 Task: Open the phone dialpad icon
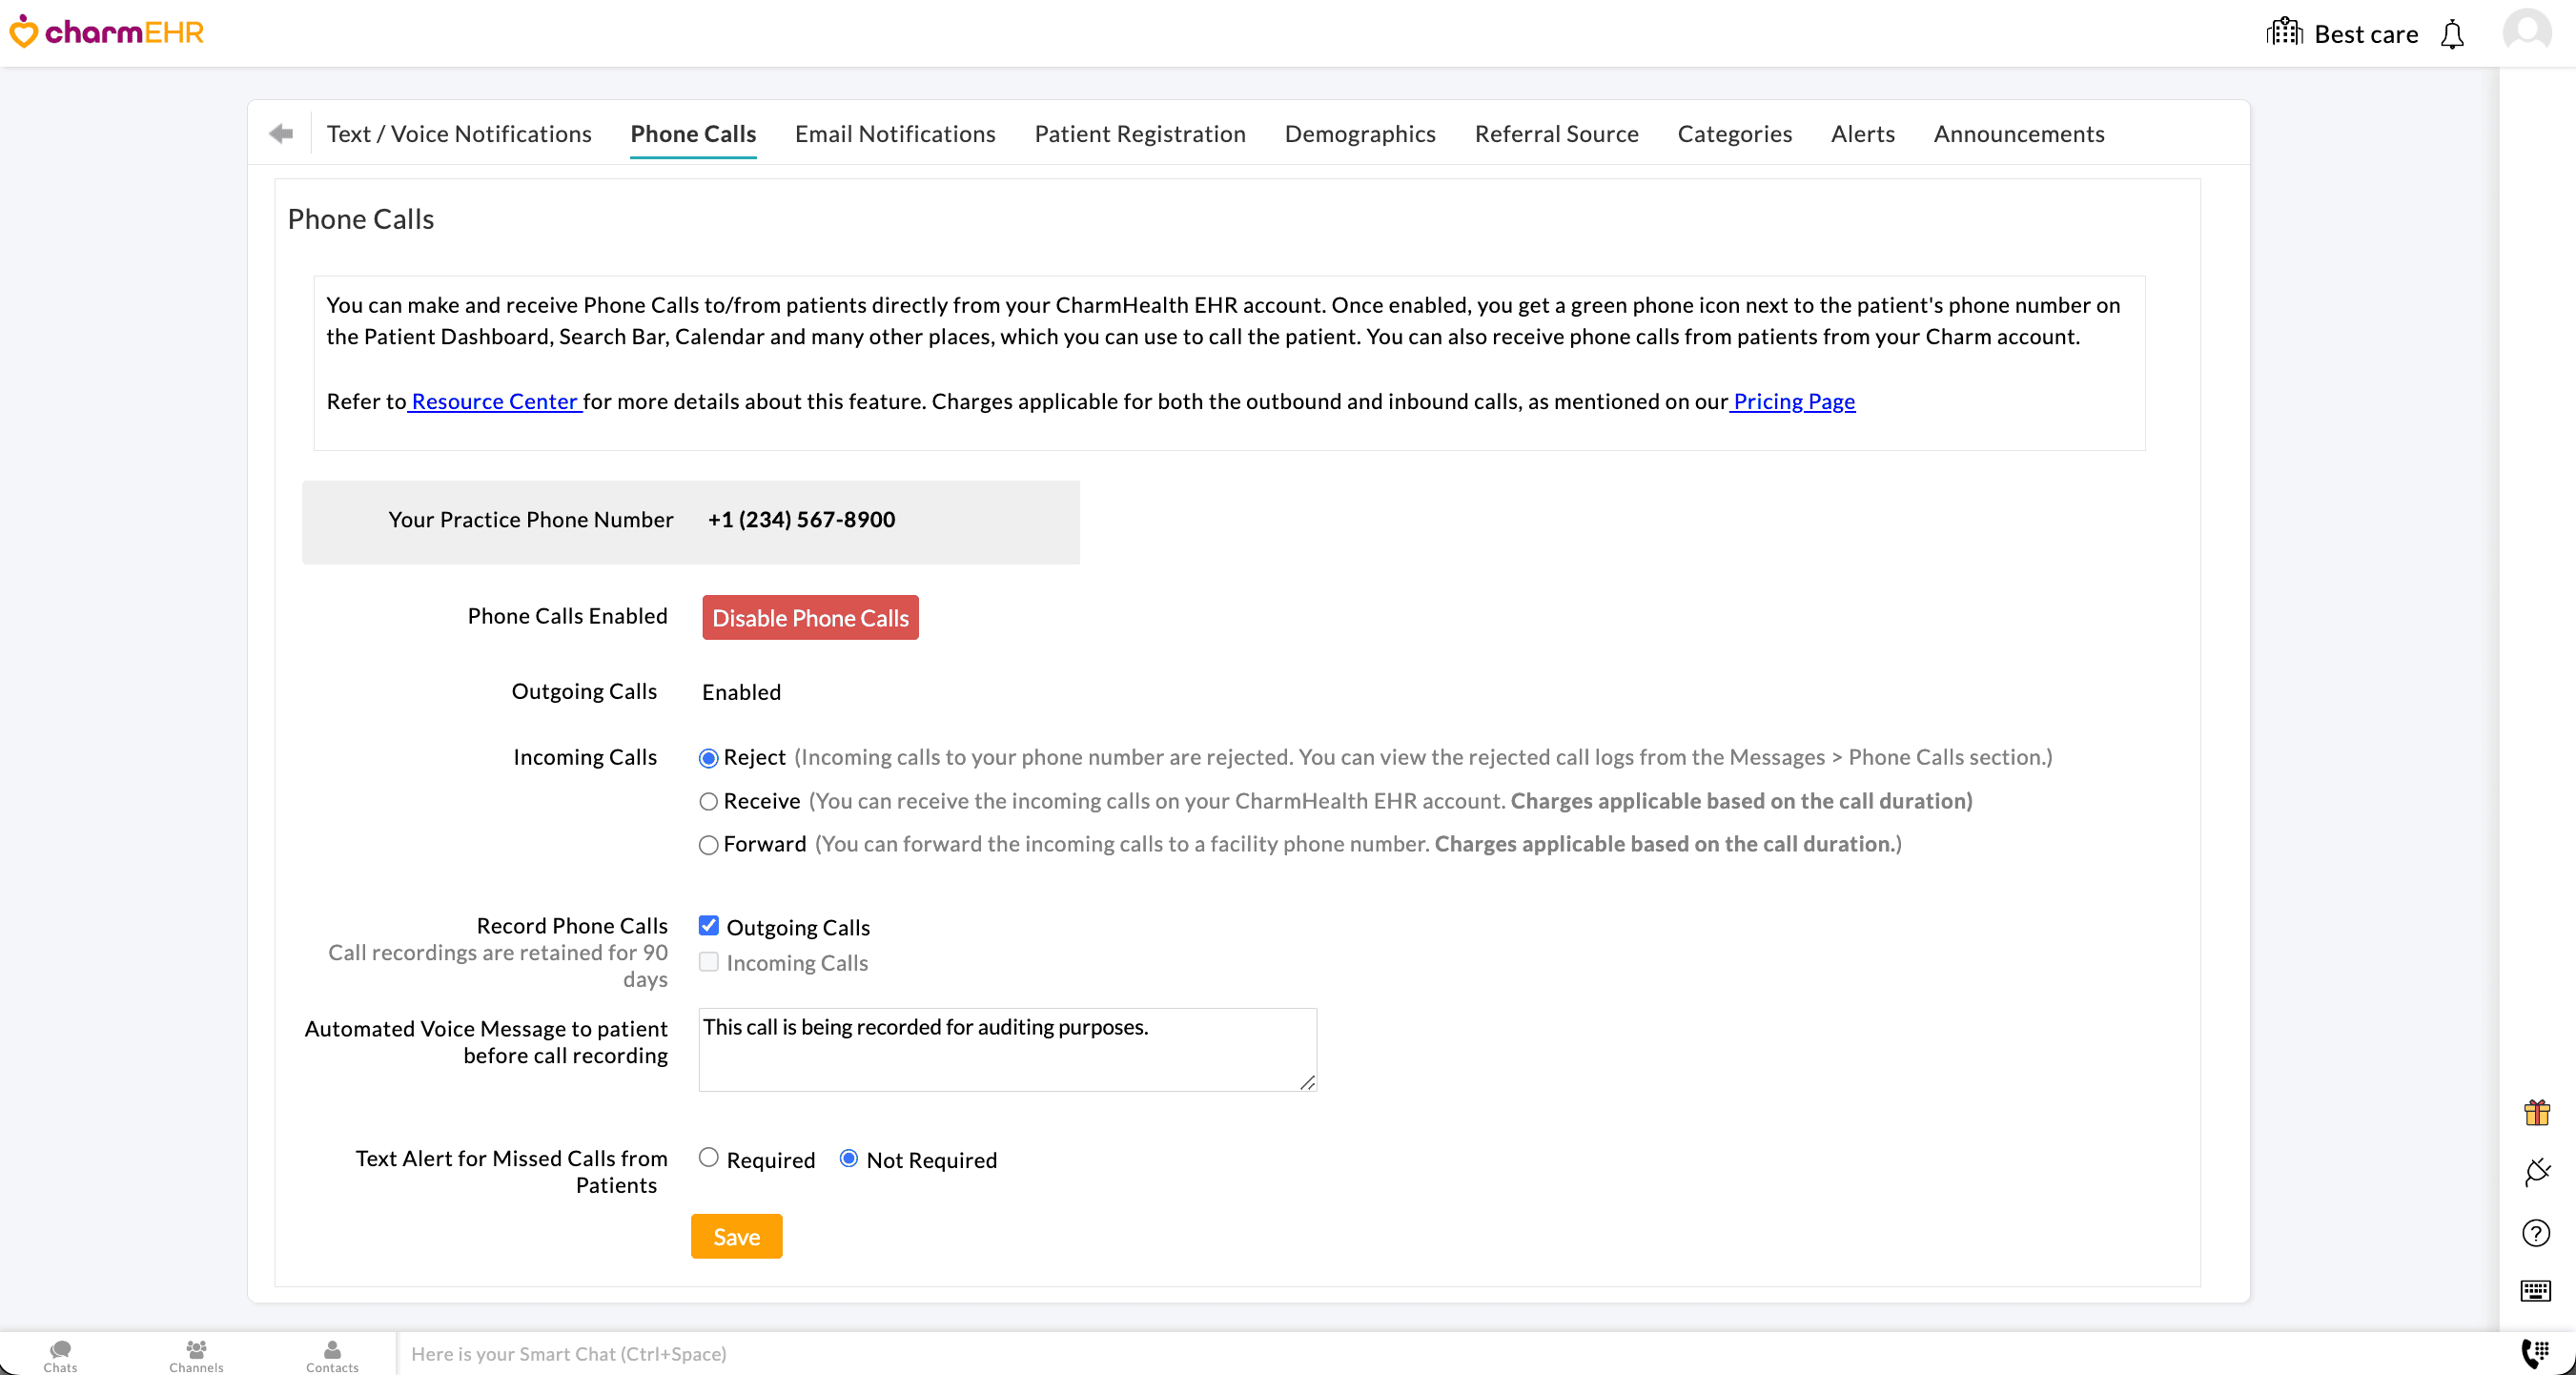(x=2535, y=1352)
